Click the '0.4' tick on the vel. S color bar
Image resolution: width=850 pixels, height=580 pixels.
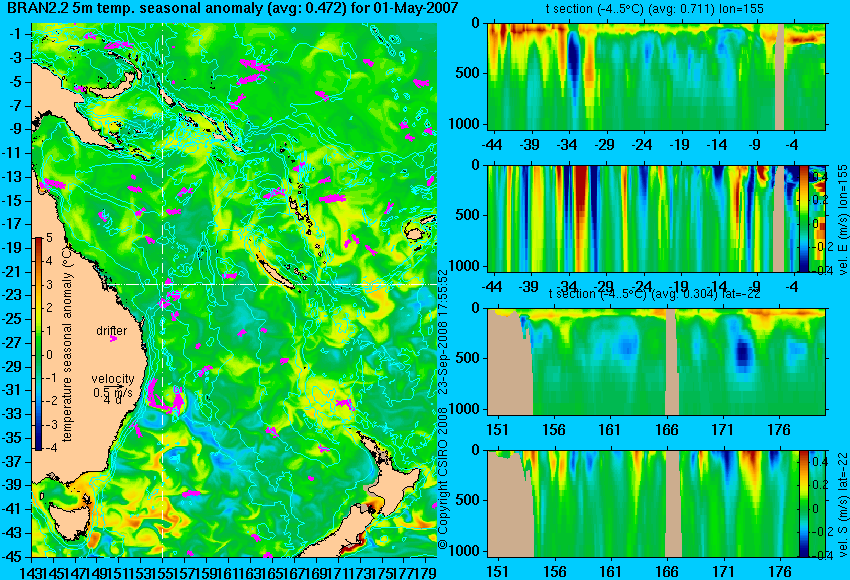(x=820, y=461)
